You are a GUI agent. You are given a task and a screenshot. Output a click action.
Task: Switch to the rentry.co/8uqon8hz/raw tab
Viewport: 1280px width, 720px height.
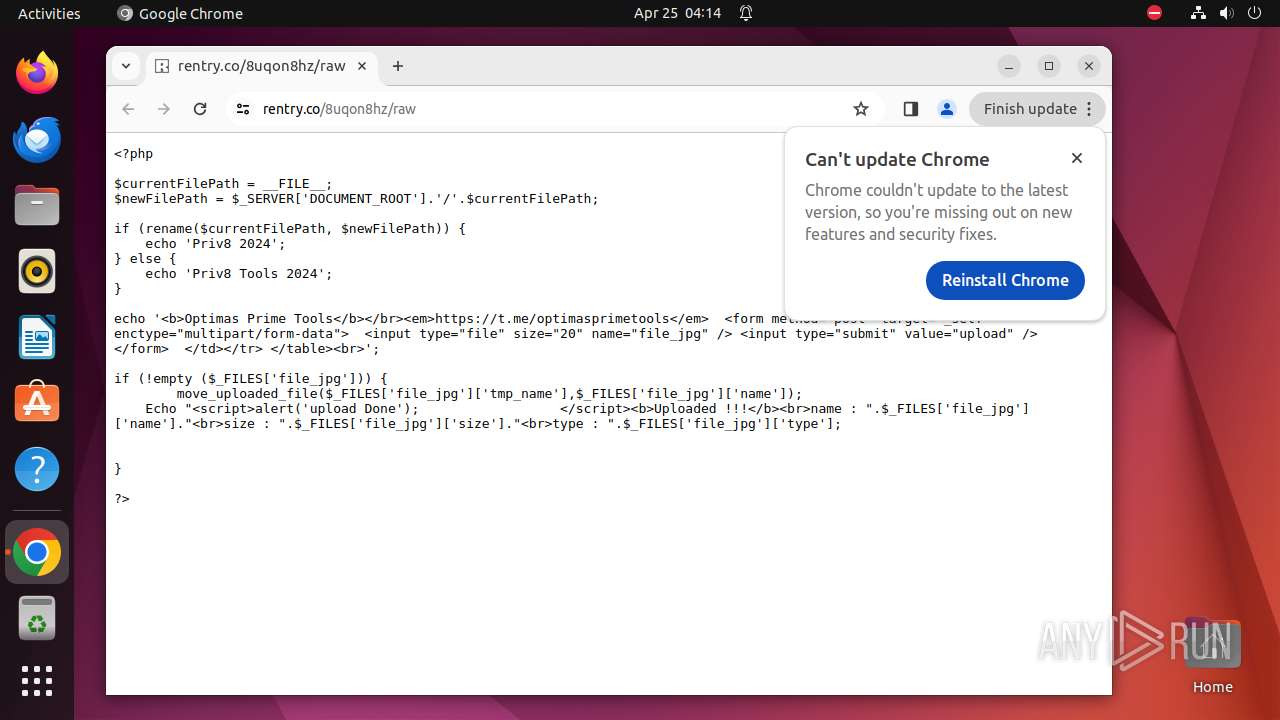coord(262,66)
